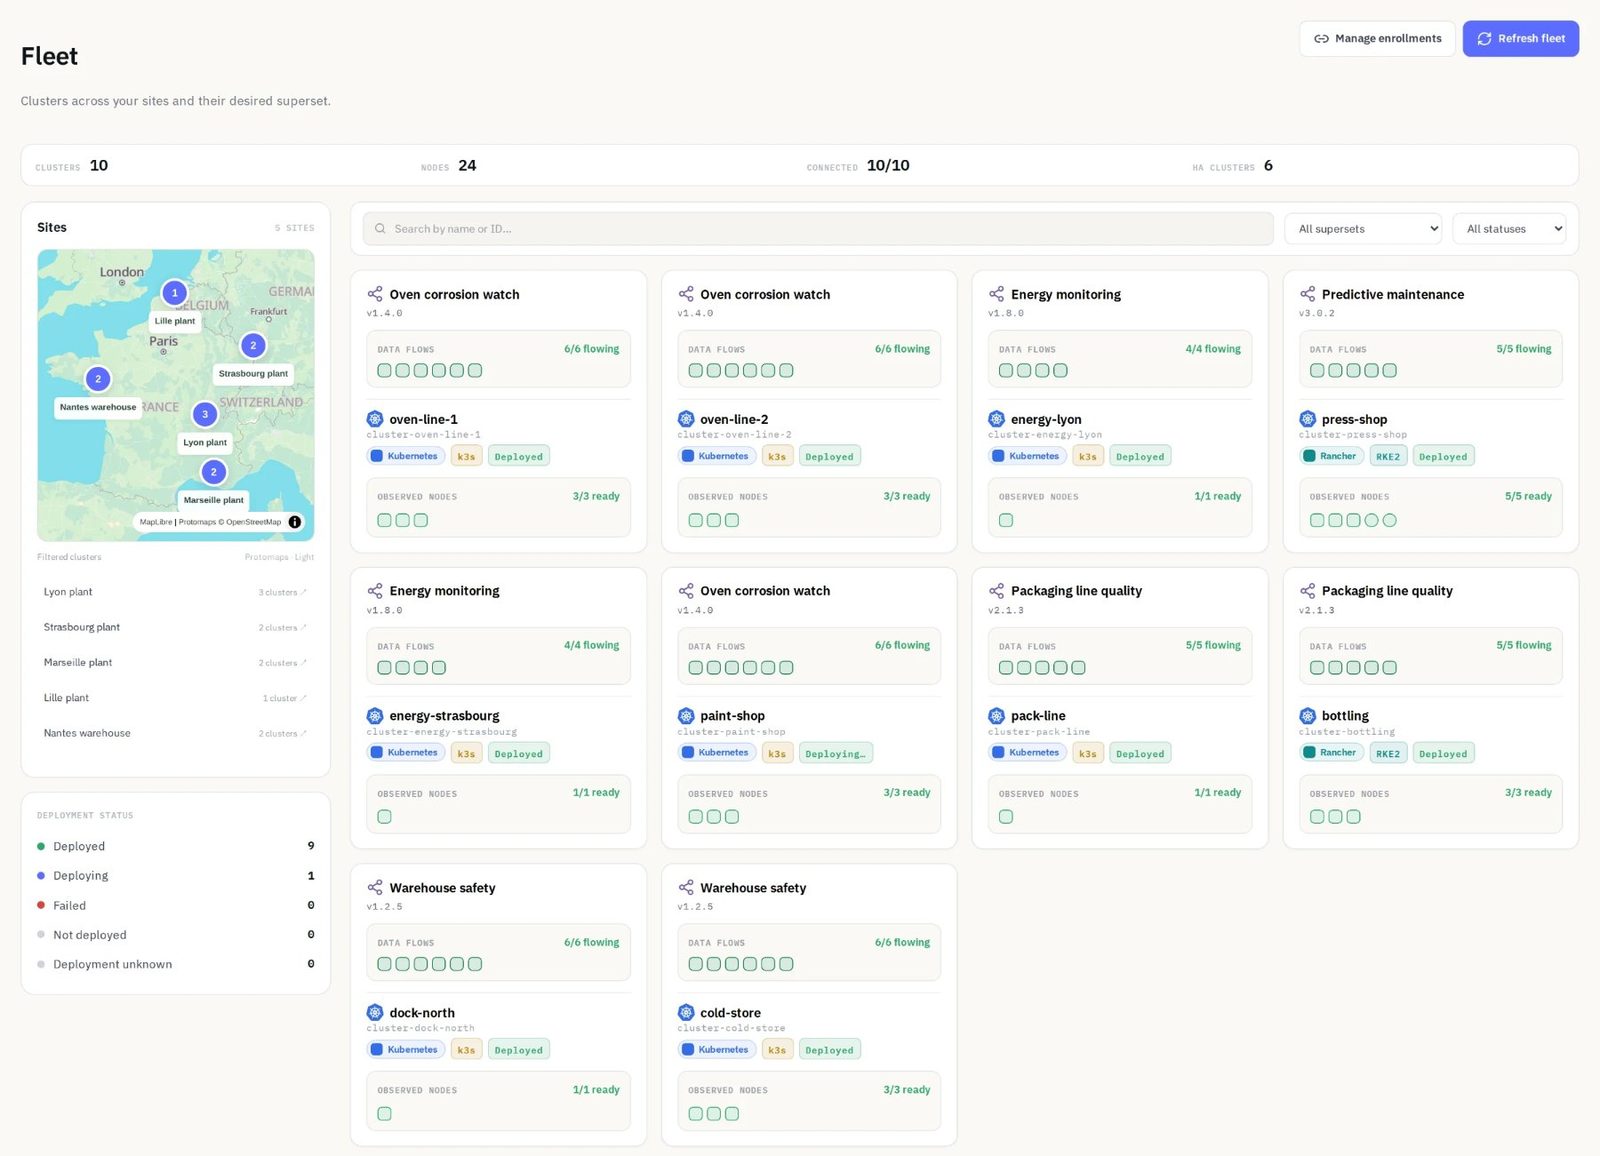Click the Deployment unknown status row
The height and width of the screenshot is (1156, 1600).
click(x=176, y=964)
